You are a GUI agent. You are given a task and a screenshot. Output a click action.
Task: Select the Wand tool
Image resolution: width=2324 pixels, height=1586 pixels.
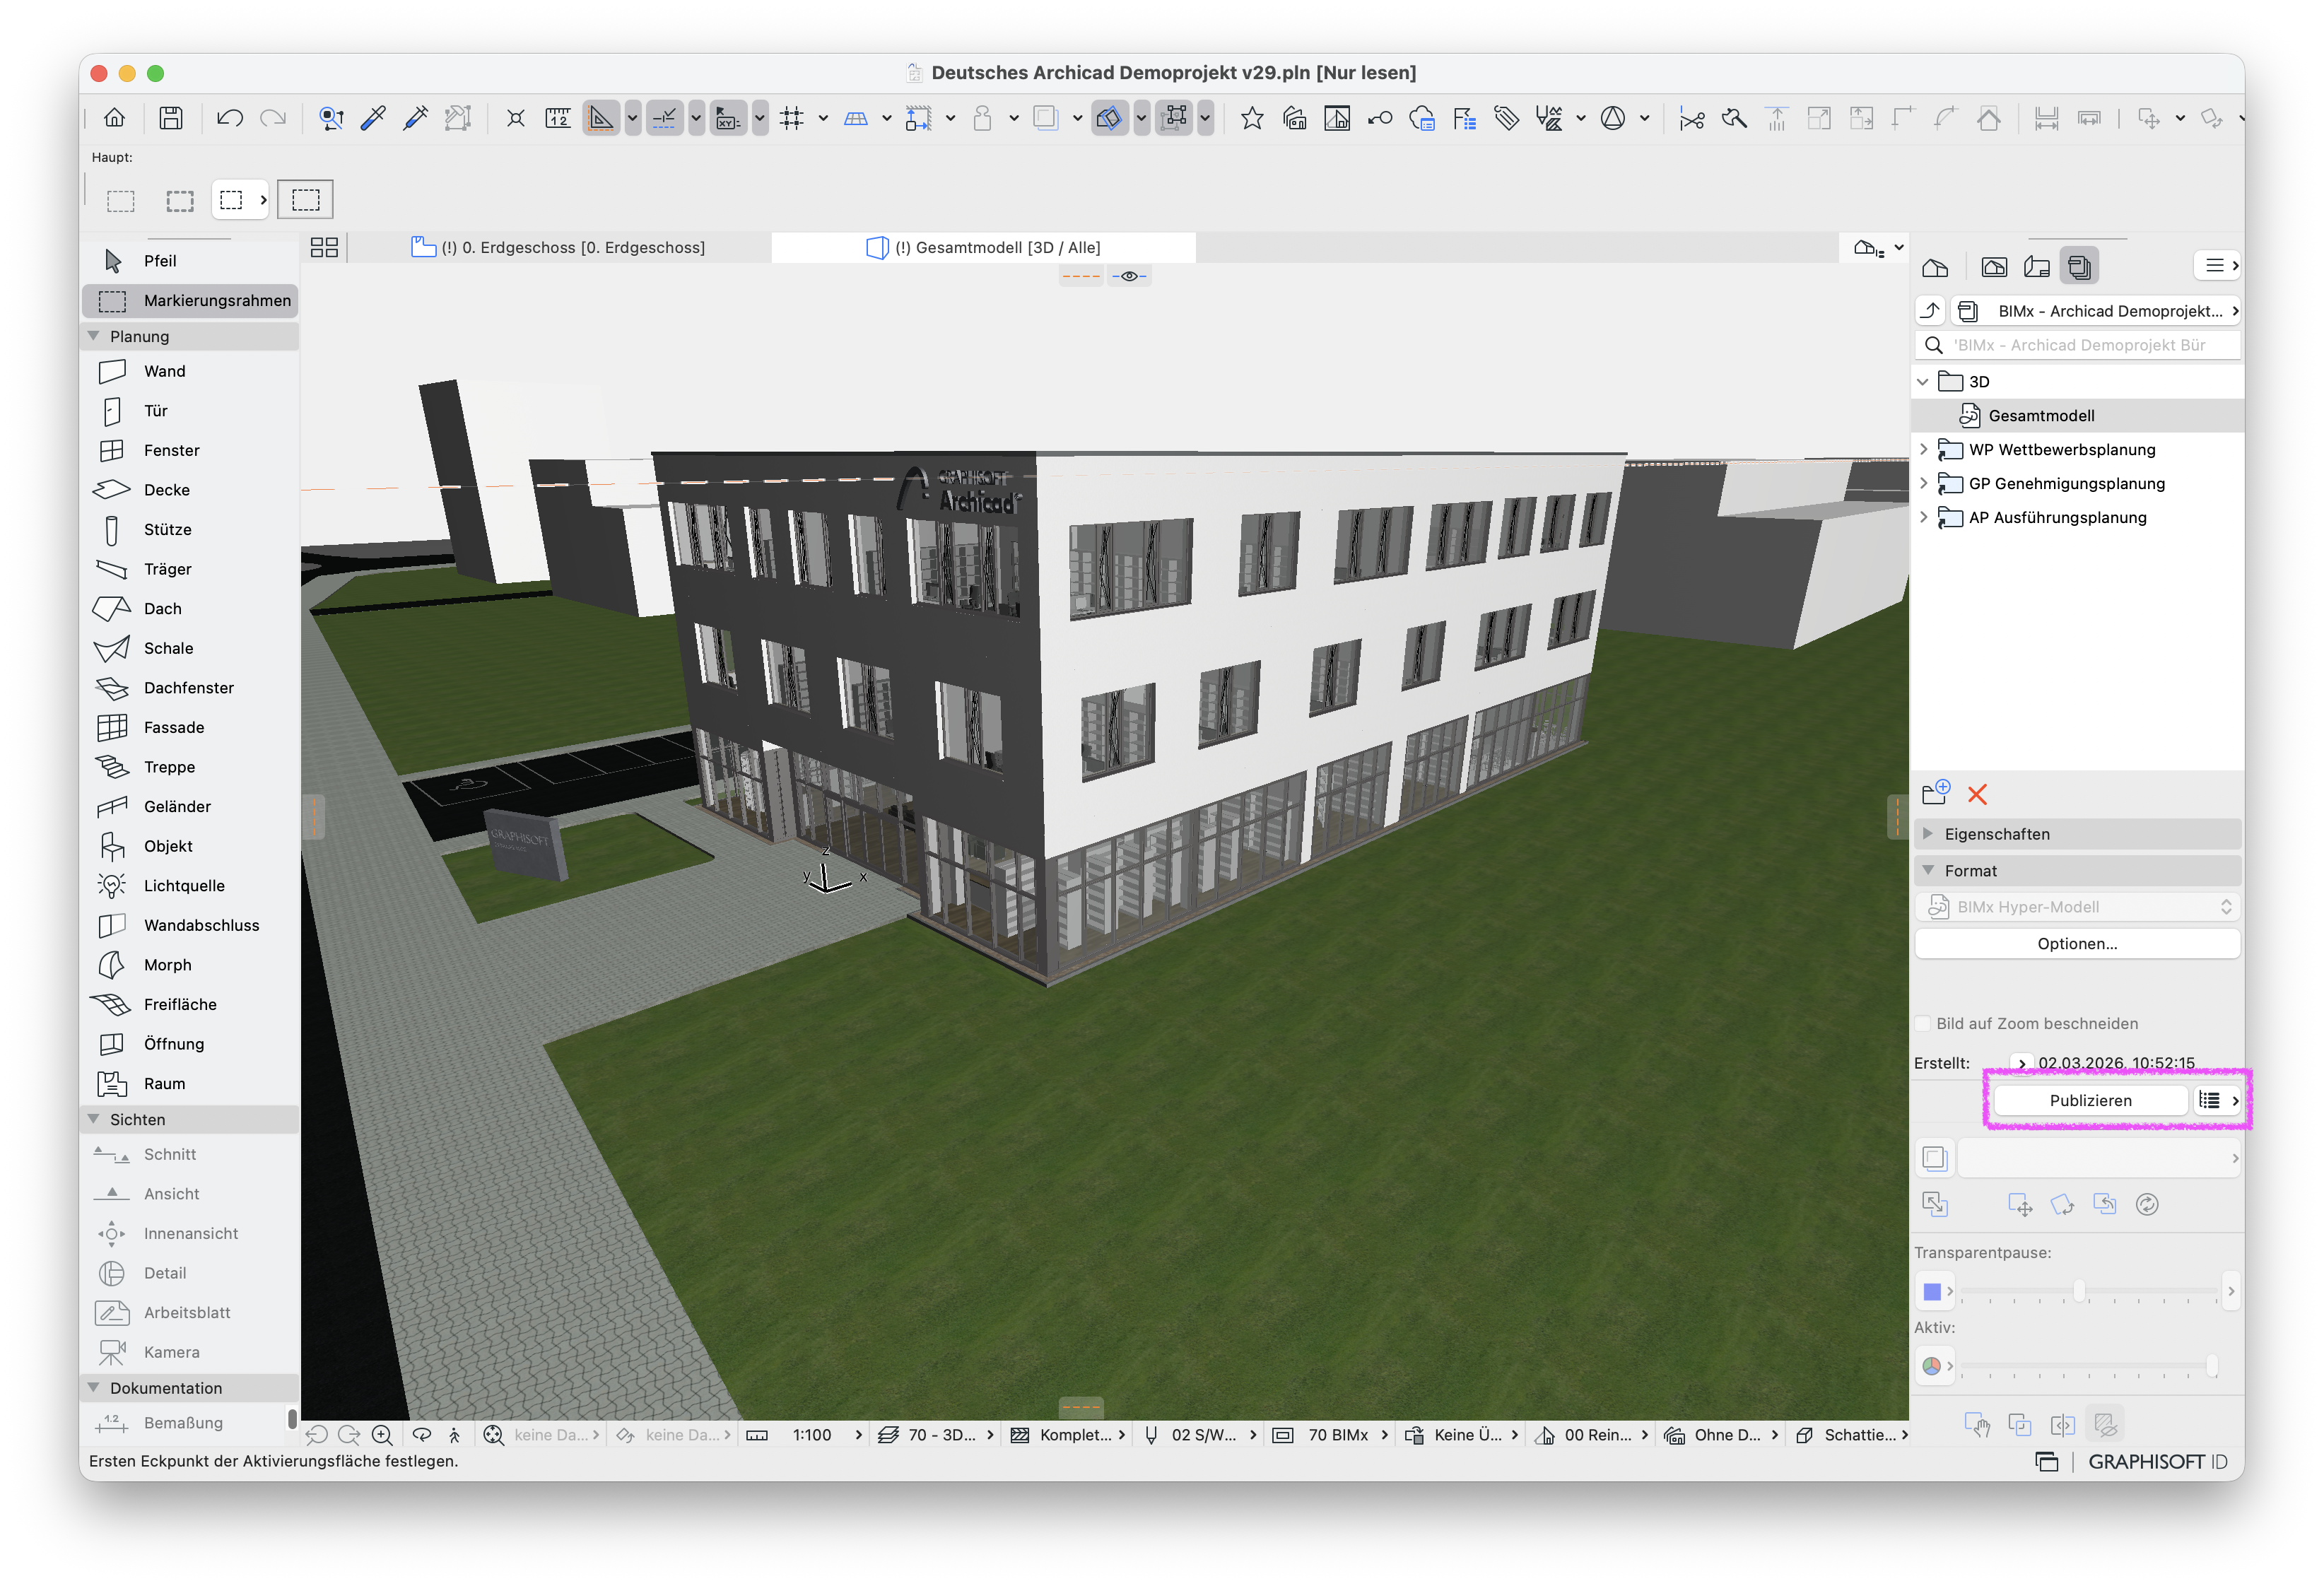point(189,371)
